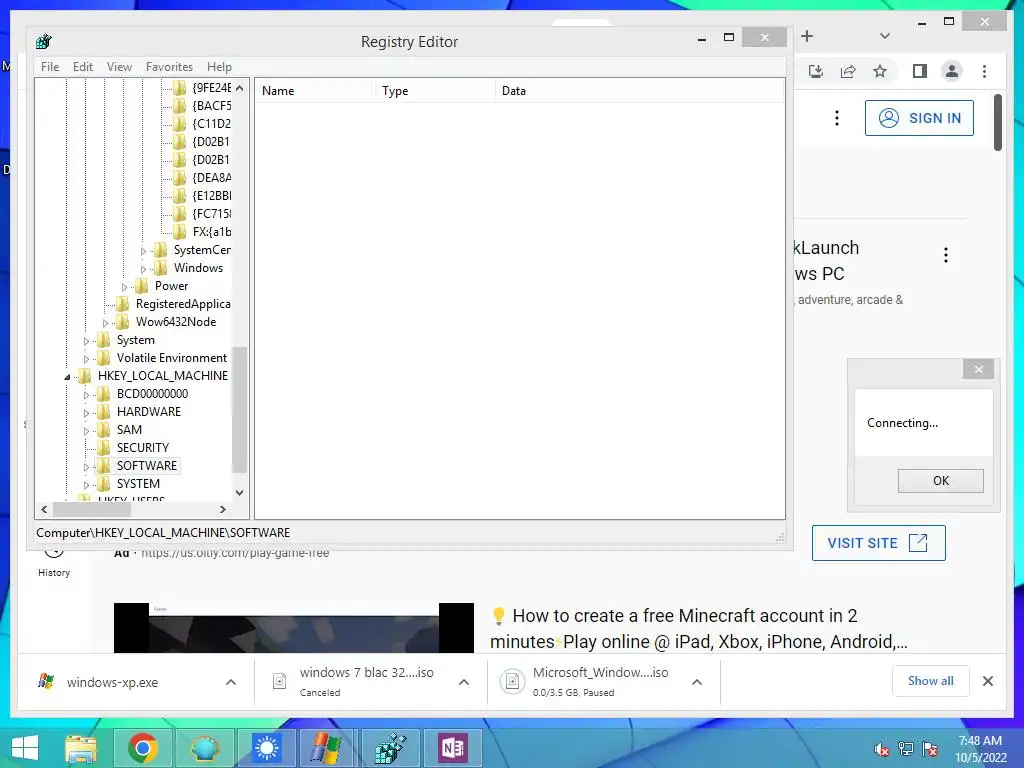
Task: Expand the SystemCer key in tree
Action: point(144,251)
